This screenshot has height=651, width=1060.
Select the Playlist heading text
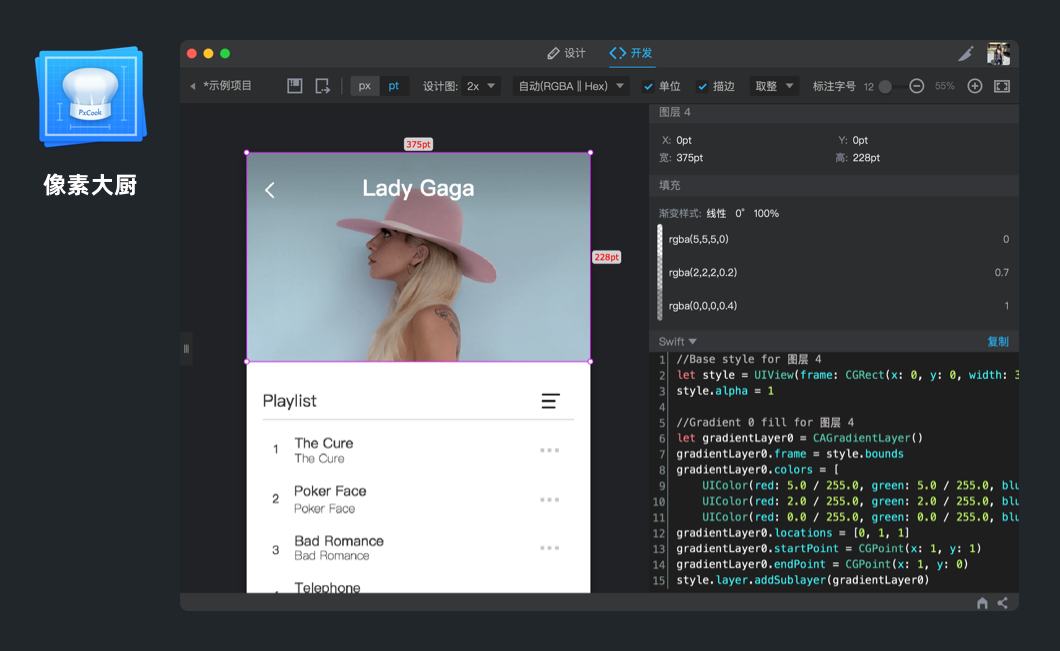tap(289, 402)
